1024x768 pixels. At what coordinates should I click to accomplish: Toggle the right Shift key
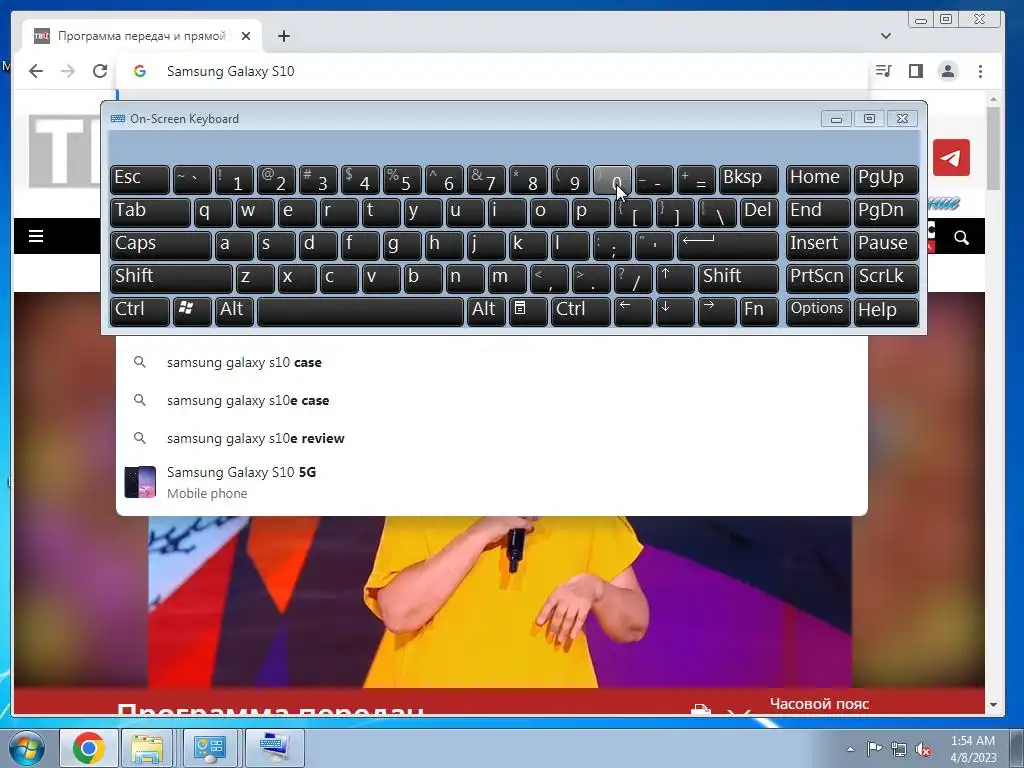click(x=738, y=278)
